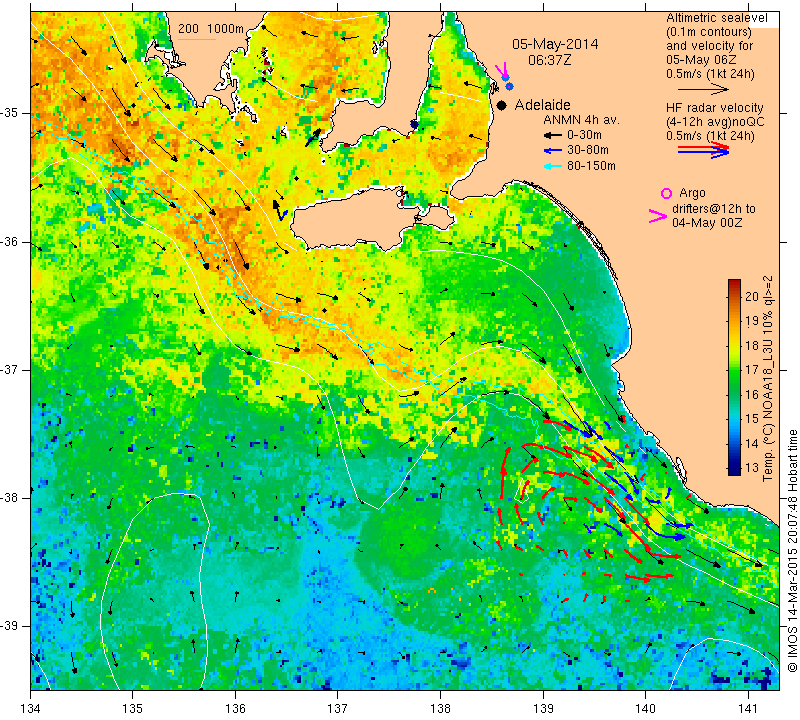Click the HF radar red-blue reference arrows
The height and width of the screenshot is (720, 800).
tap(703, 150)
